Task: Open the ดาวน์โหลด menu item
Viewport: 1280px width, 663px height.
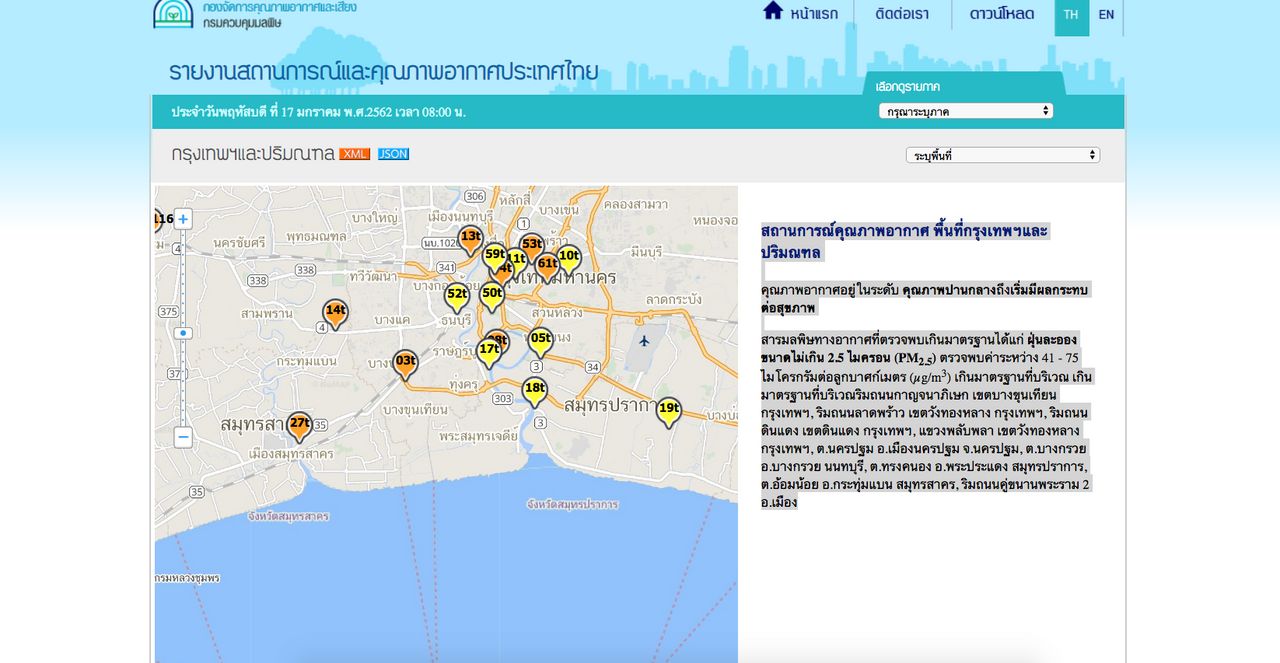Action: pyautogui.click(x=1002, y=14)
